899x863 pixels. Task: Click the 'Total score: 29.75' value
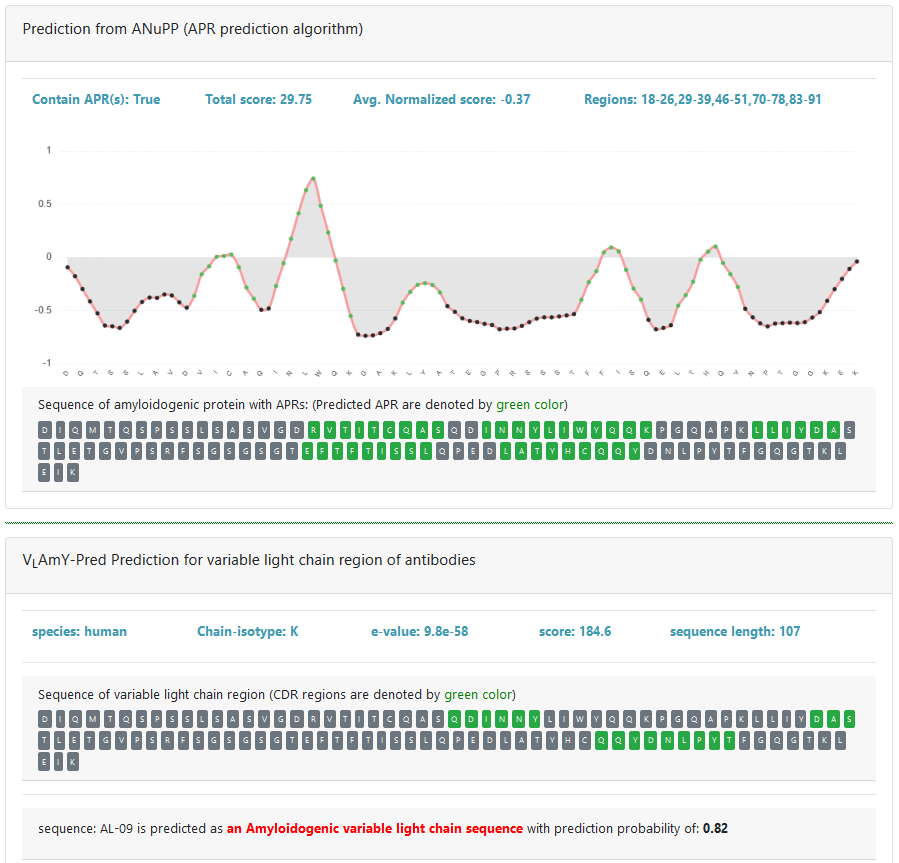(x=259, y=99)
